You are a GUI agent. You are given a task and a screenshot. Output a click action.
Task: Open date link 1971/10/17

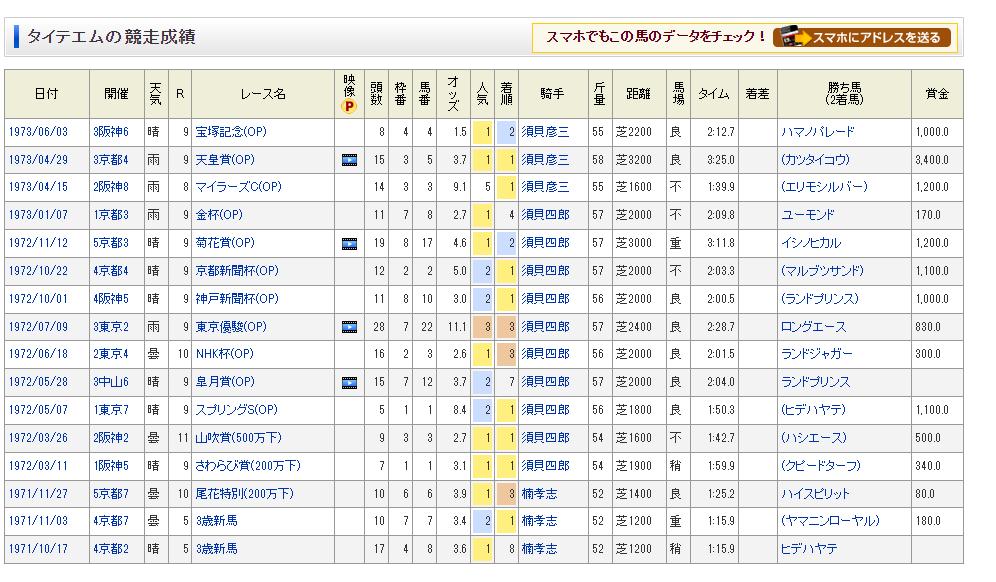coord(38,549)
